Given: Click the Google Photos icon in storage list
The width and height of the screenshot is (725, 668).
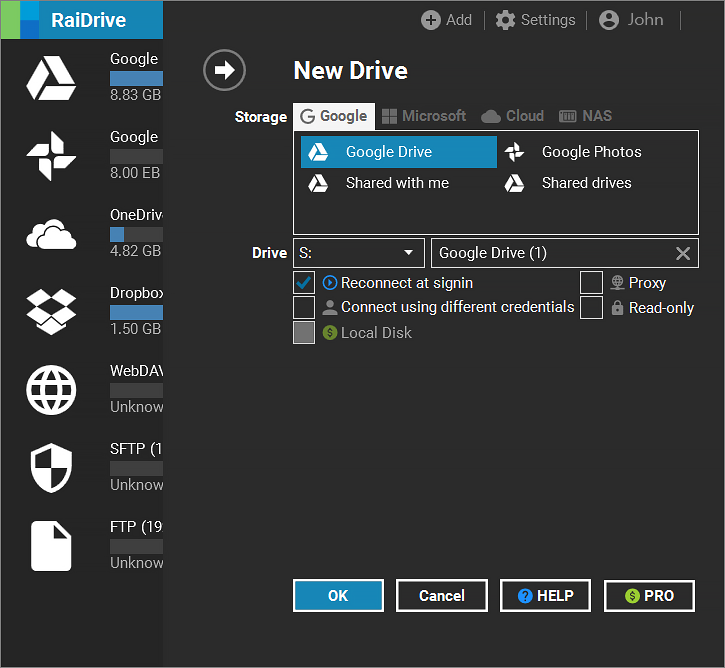Looking at the screenshot, I should tap(514, 152).
